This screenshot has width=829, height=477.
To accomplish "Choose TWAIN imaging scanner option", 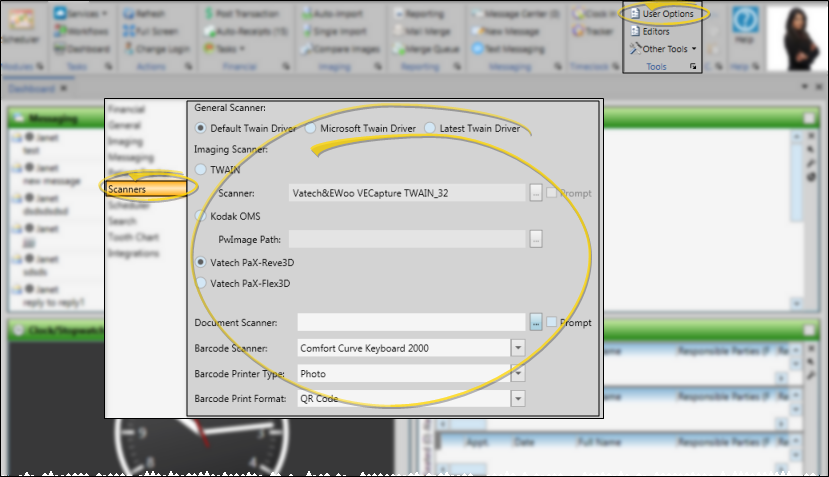I will coord(200,170).
